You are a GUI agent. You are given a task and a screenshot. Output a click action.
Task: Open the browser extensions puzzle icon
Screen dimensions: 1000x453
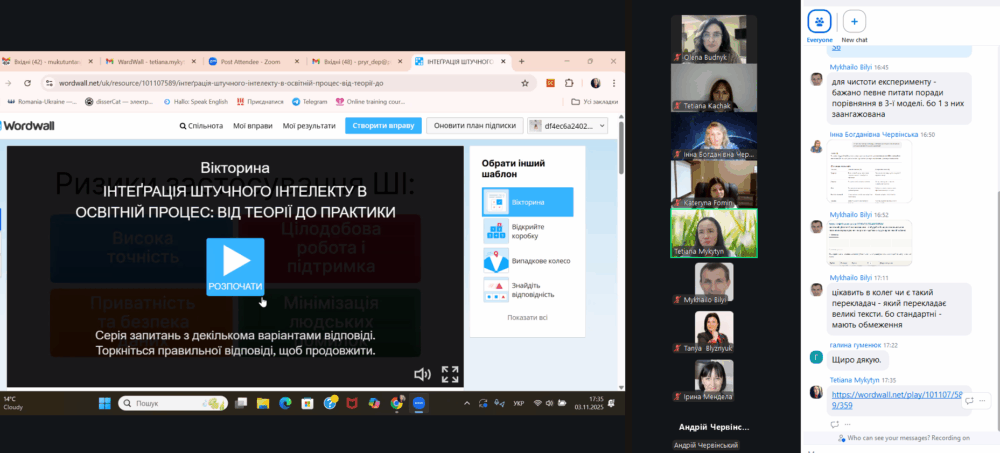pyautogui.click(x=569, y=83)
